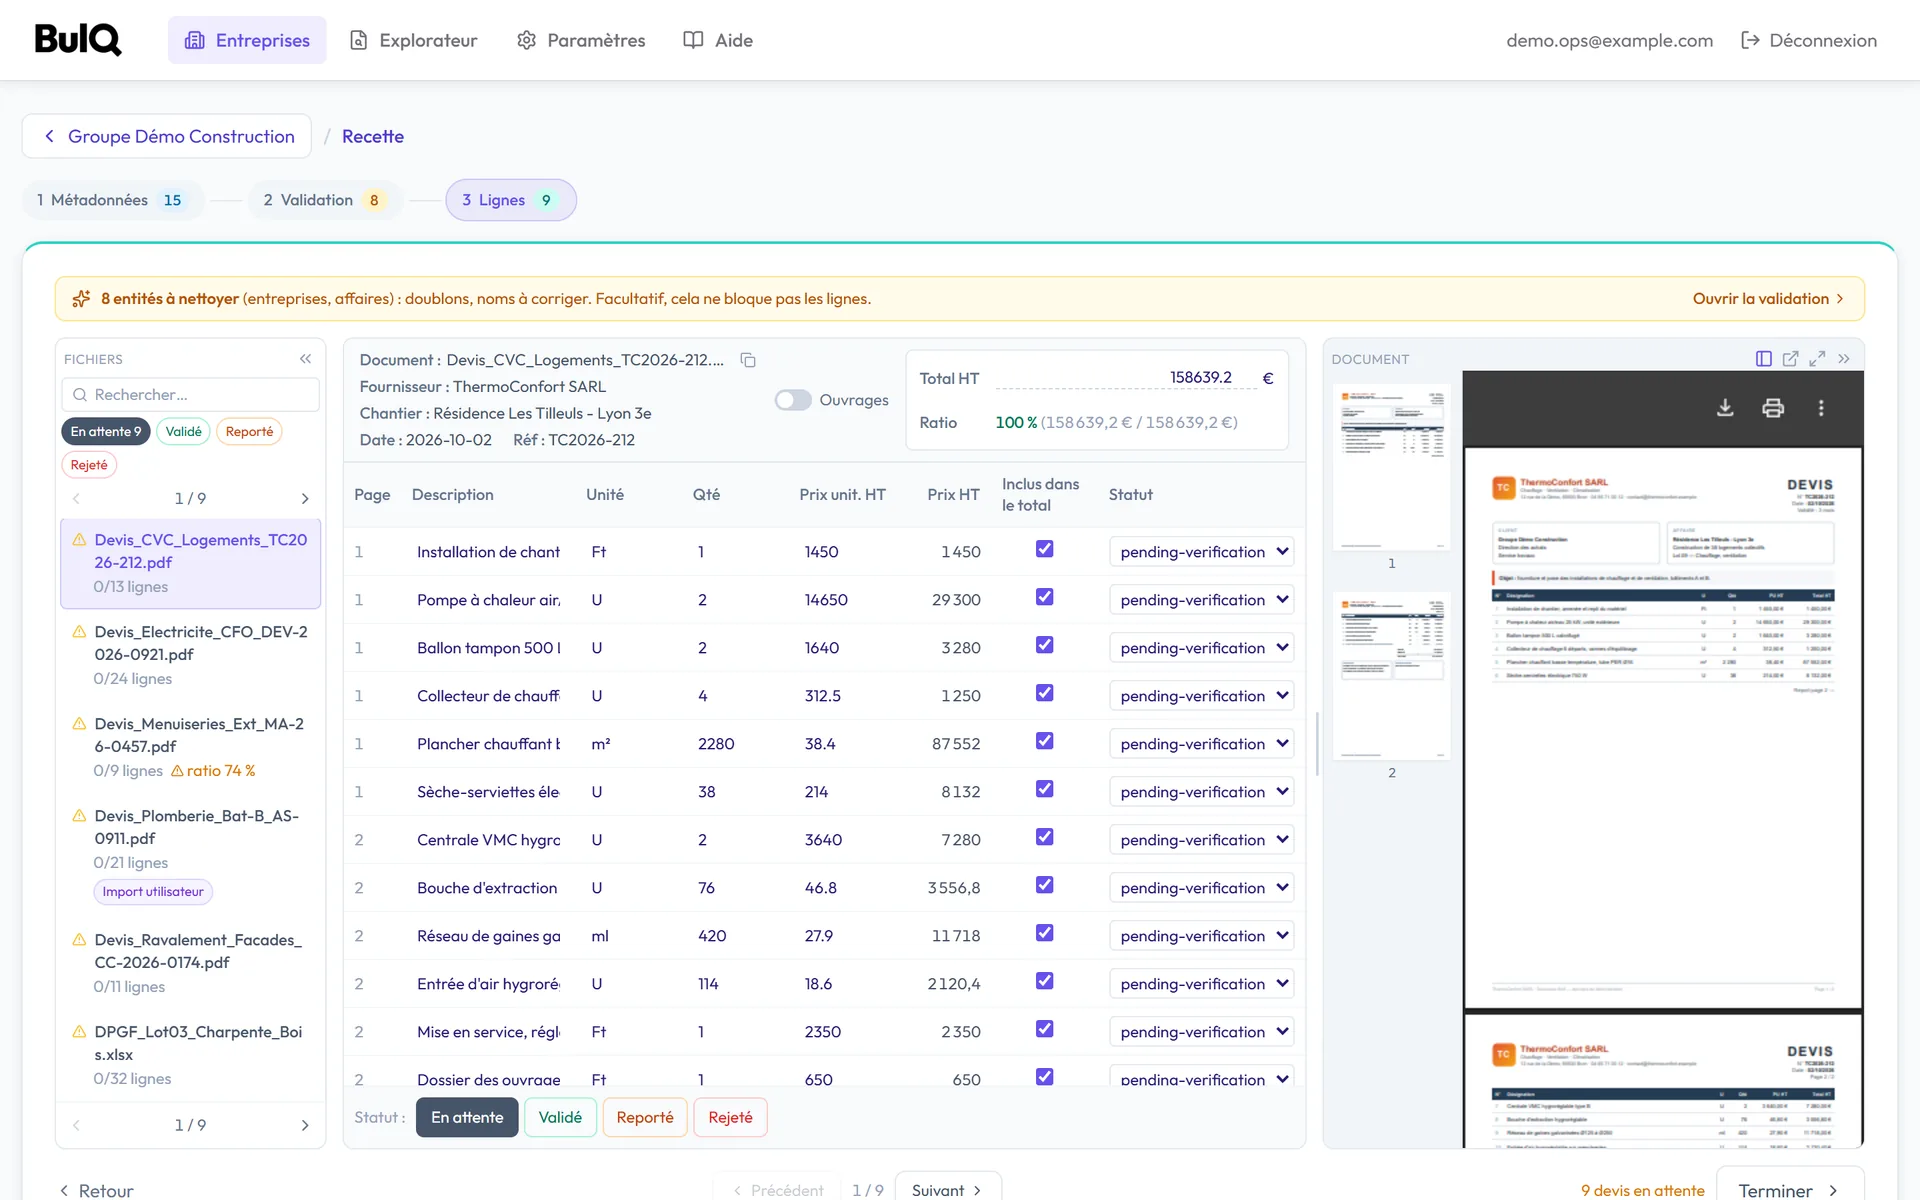Viewport: 1920px width, 1200px height.
Task: Click the sparkle icon in cleanup banner
Action: (x=81, y=299)
